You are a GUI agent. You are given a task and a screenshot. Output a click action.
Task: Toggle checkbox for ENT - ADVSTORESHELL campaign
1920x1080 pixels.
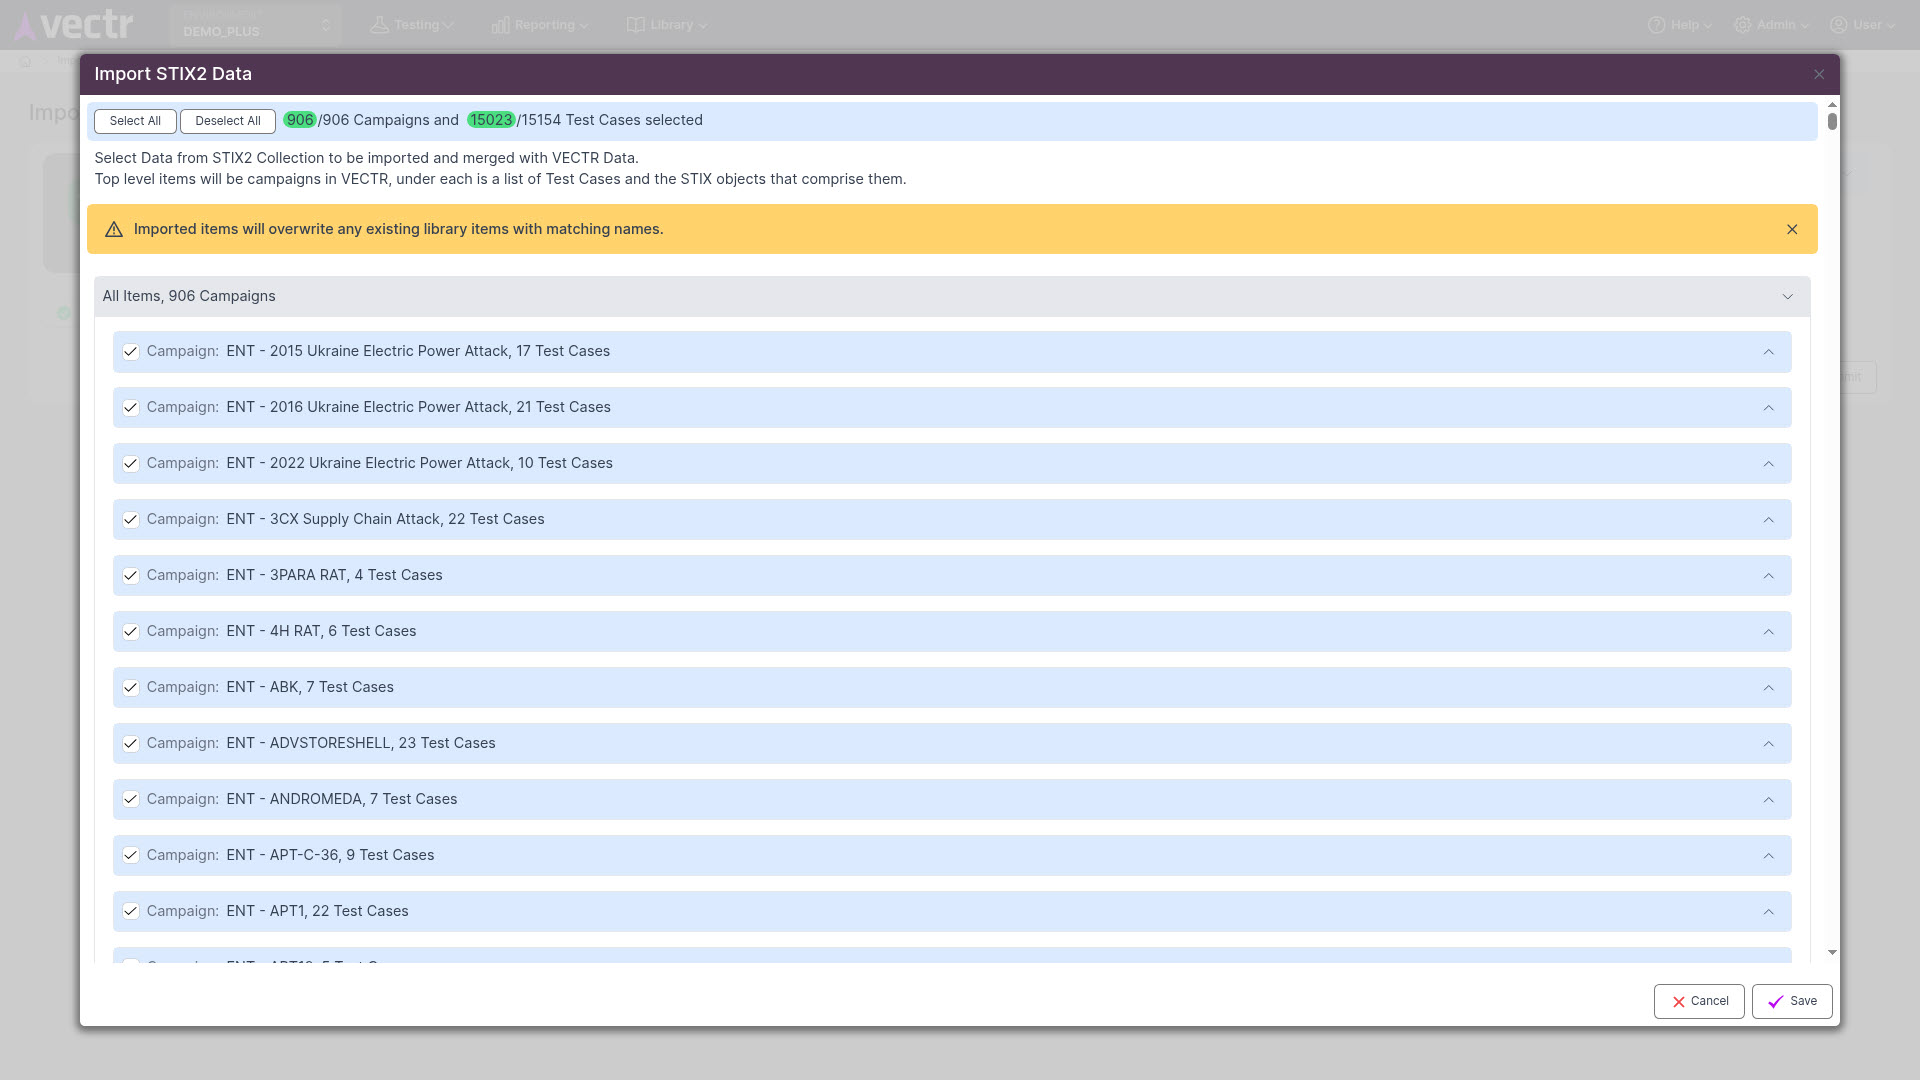130,744
